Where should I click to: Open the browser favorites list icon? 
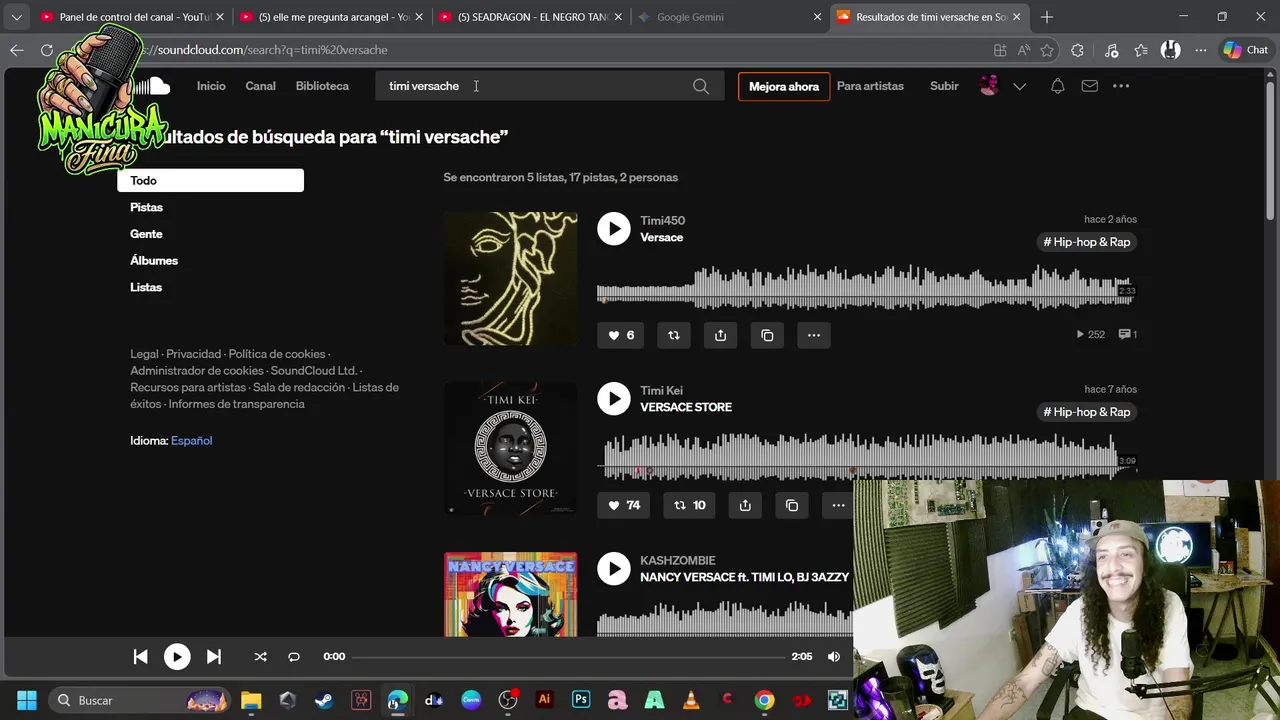click(x=1141, y=50)
